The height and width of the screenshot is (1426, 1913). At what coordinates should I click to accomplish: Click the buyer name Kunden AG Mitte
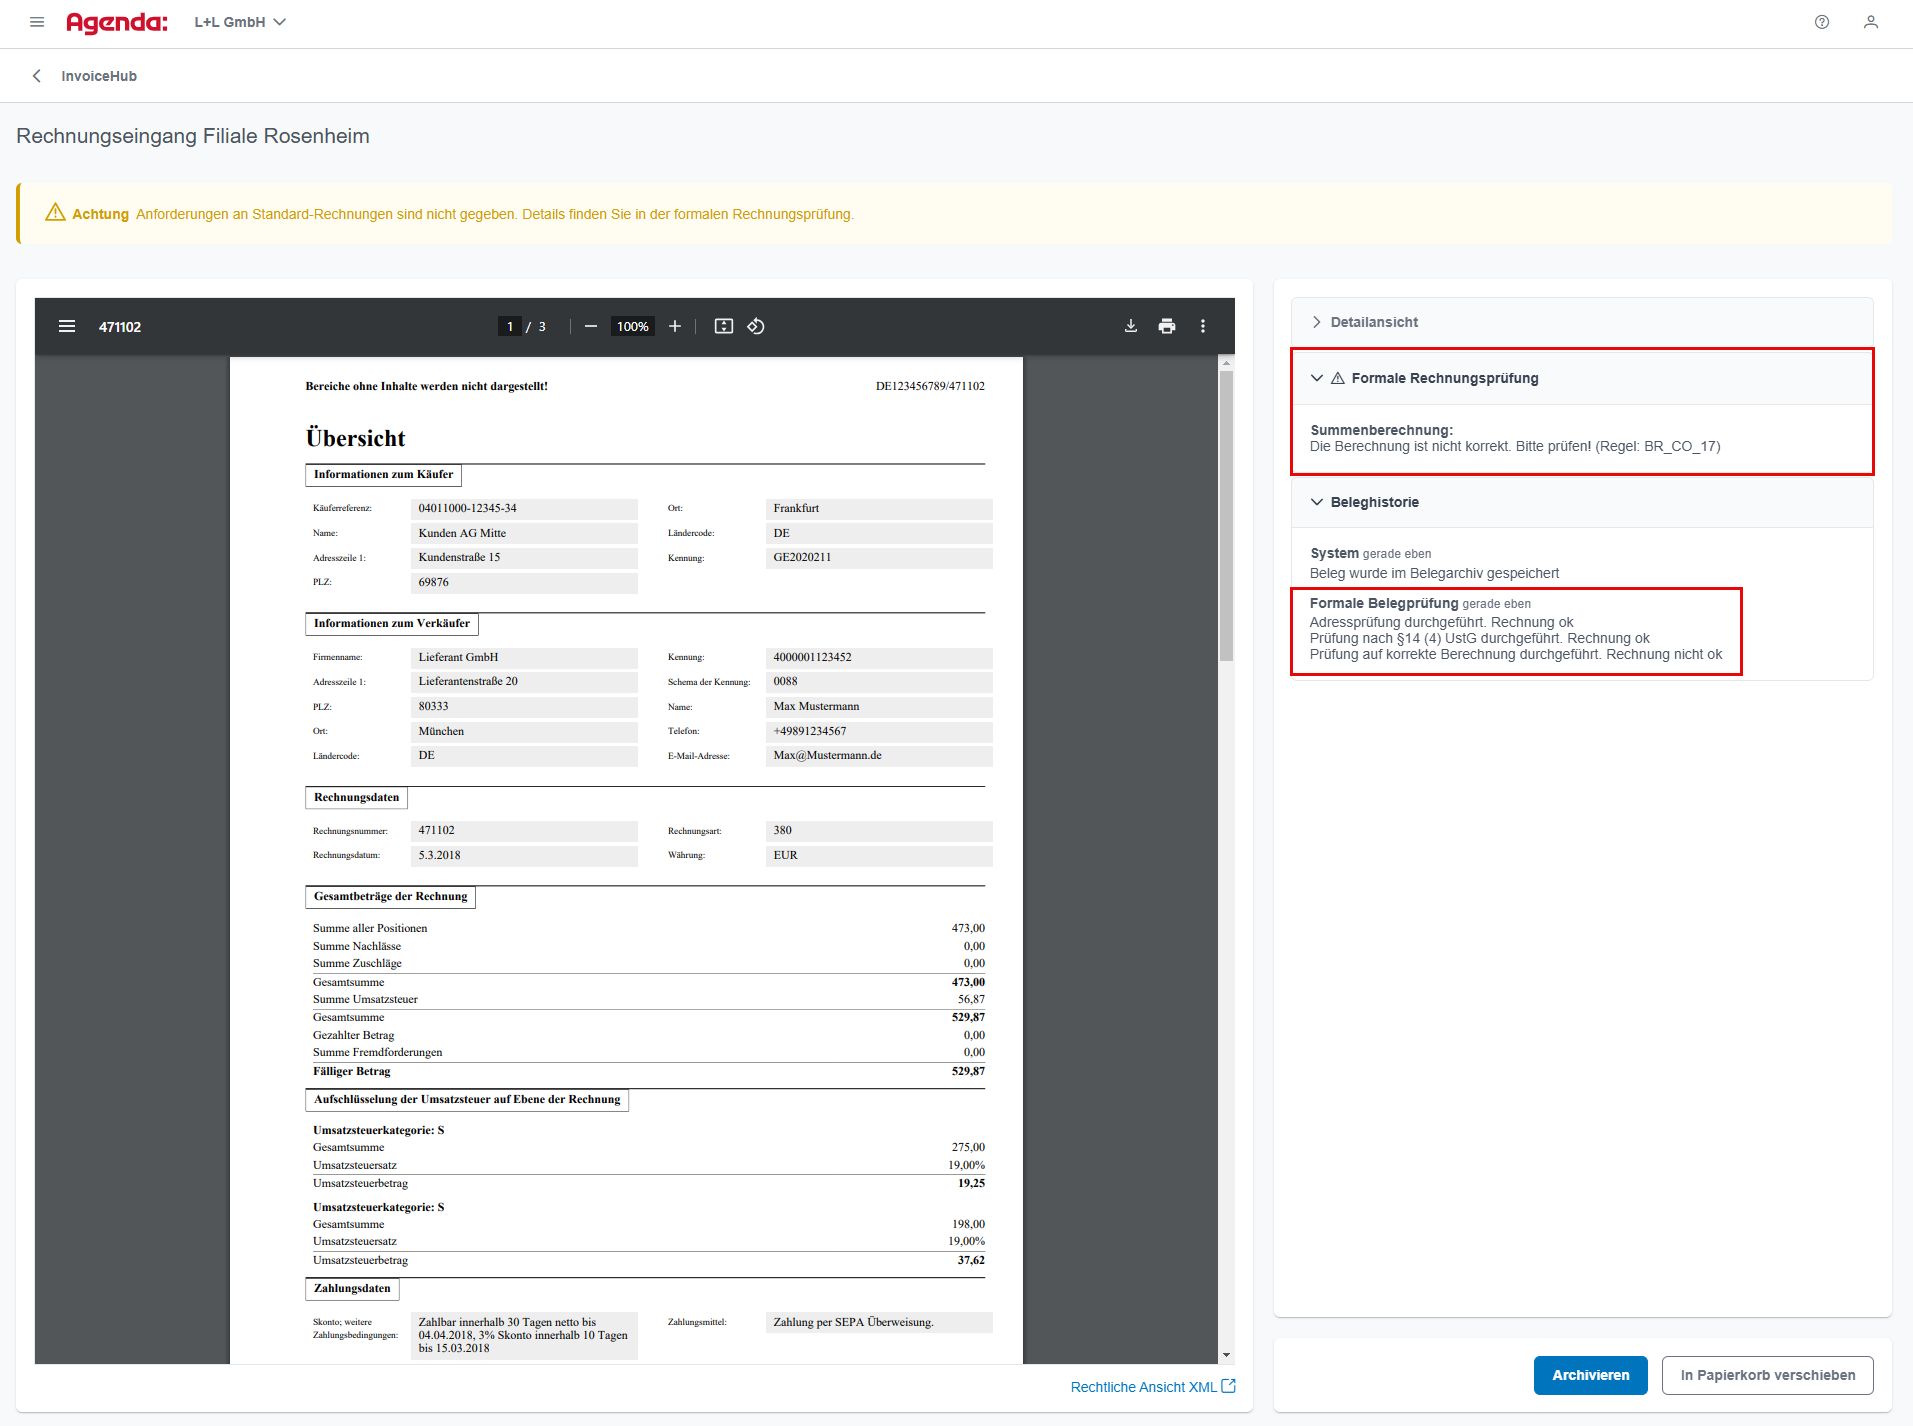pos(524,534)
